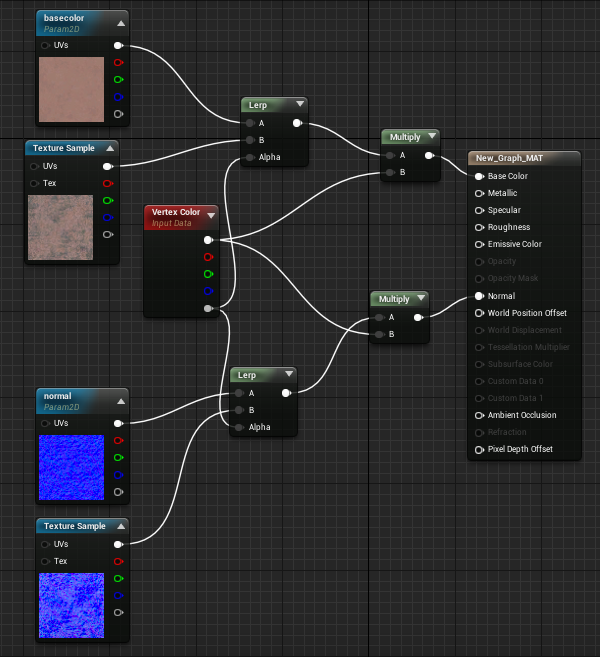Screen dimensions: 600x657
Task: Expand the Multiply node feeding the Normal input
Action: pyautogui.click(x=420, y=299)
